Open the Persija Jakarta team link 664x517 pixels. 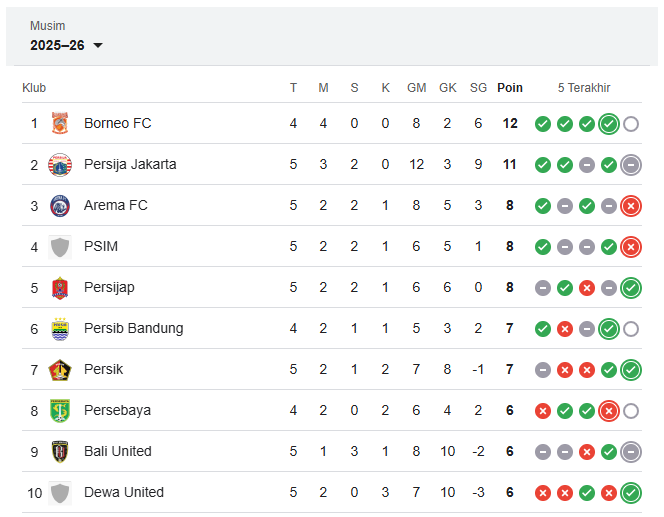click(x=130, y=164)
